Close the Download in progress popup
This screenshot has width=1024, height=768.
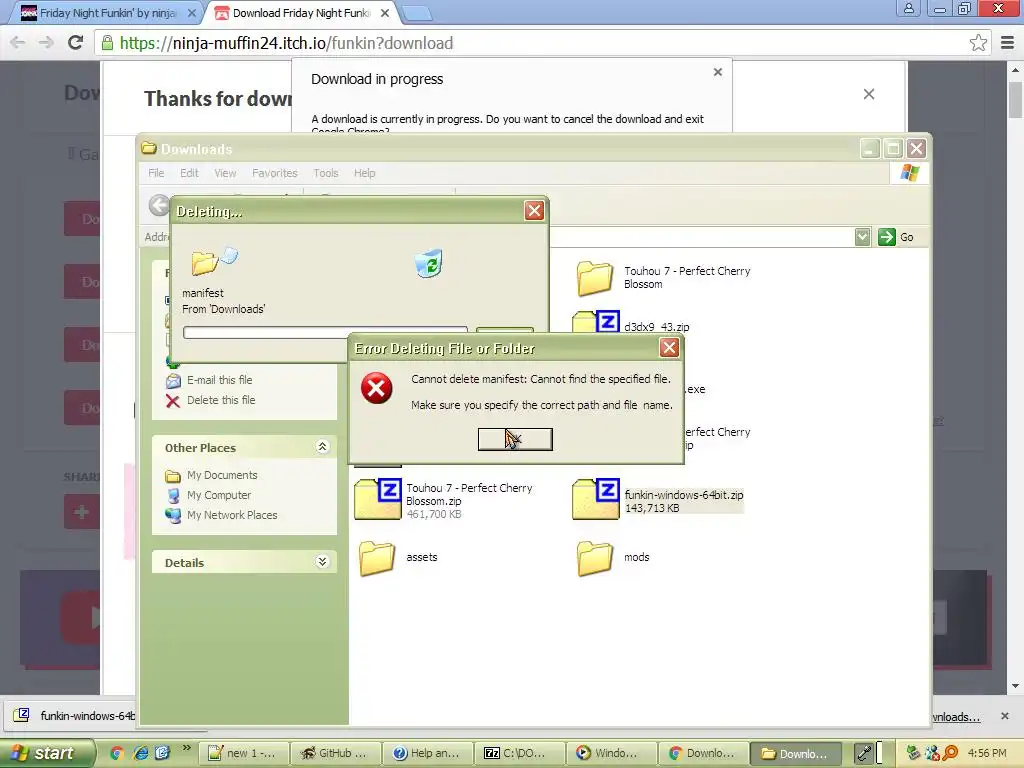(718, 72)
